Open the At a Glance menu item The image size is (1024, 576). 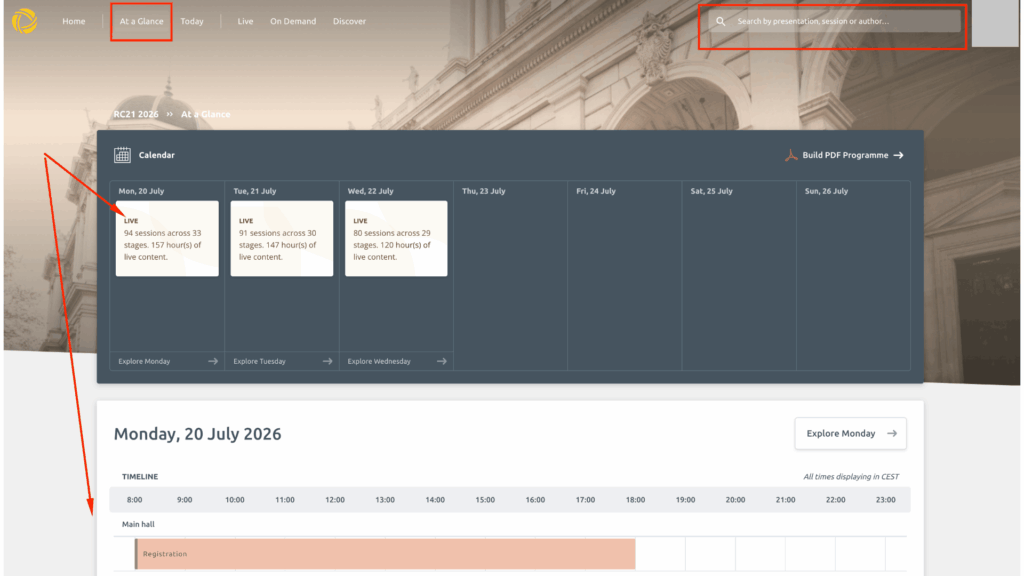click(x=141, y=22)
